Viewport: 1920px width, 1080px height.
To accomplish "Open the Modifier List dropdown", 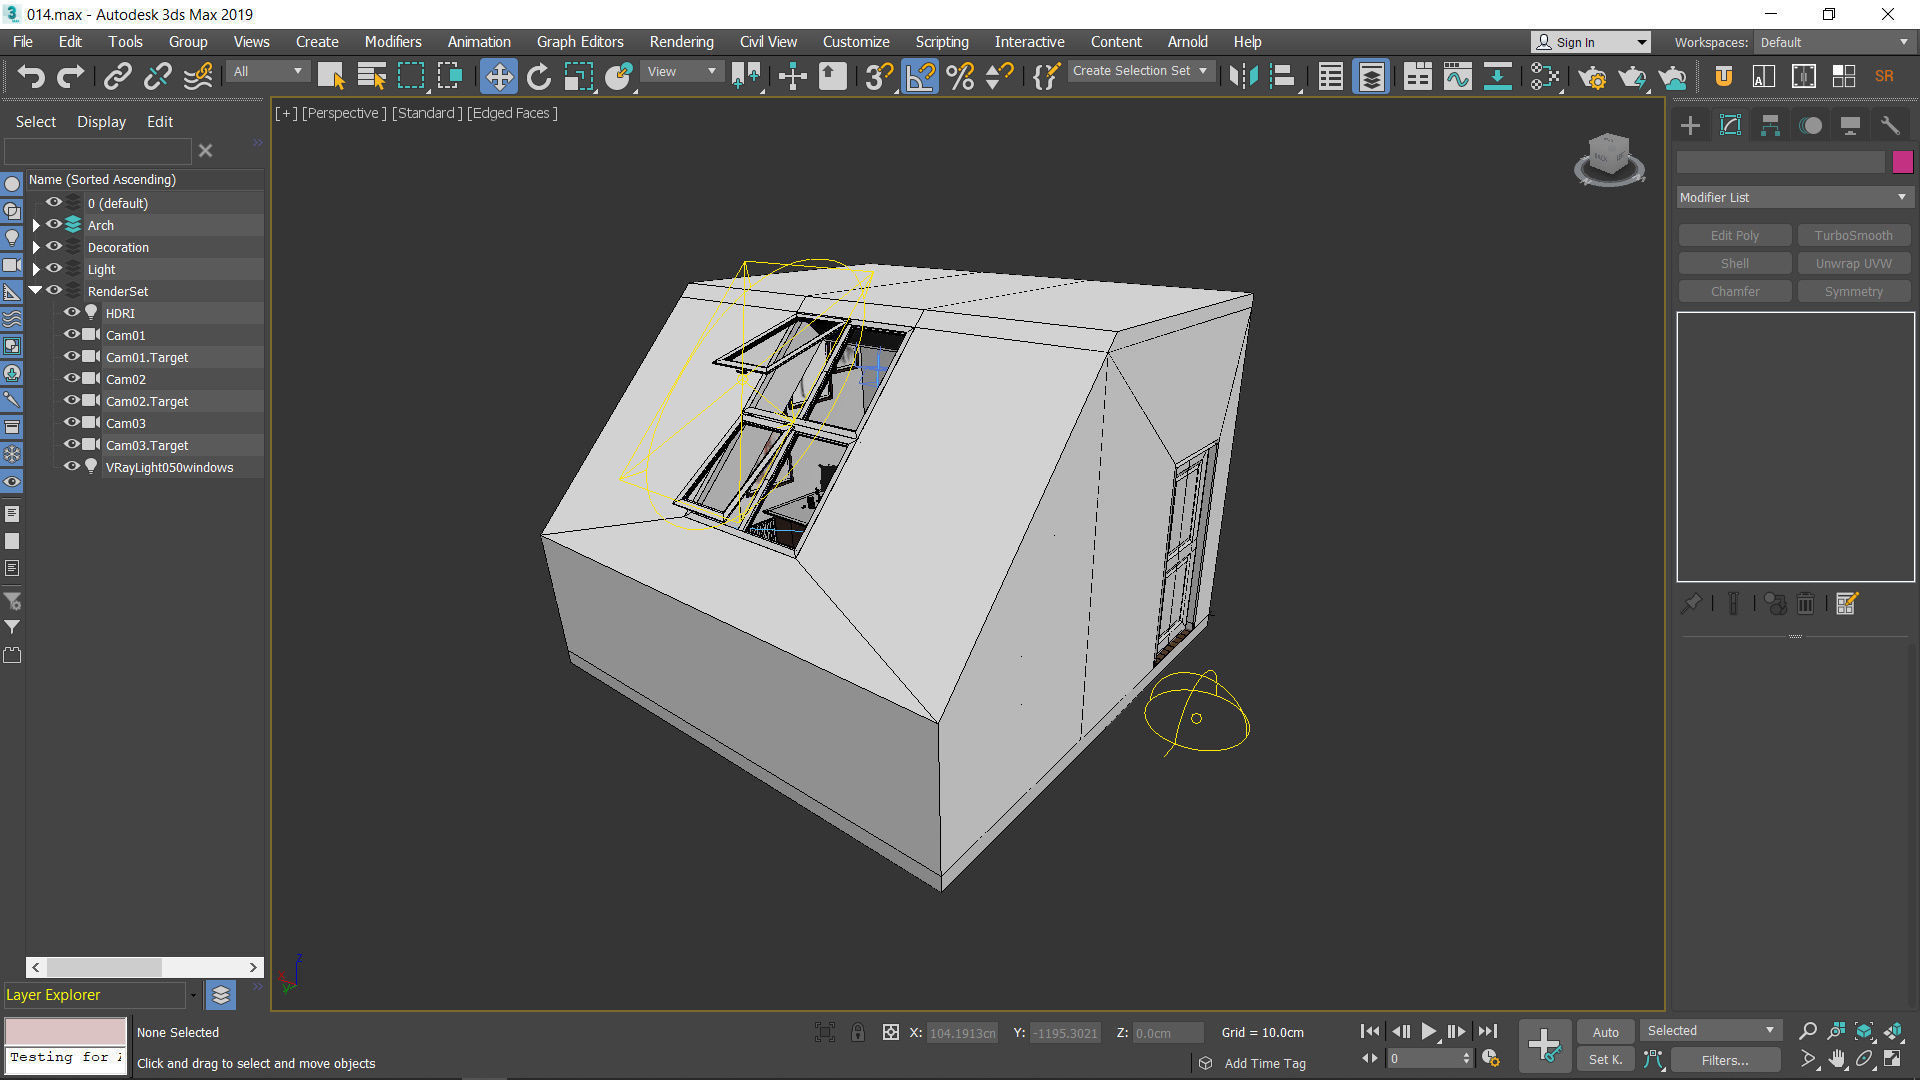I will coord(1794,198).
